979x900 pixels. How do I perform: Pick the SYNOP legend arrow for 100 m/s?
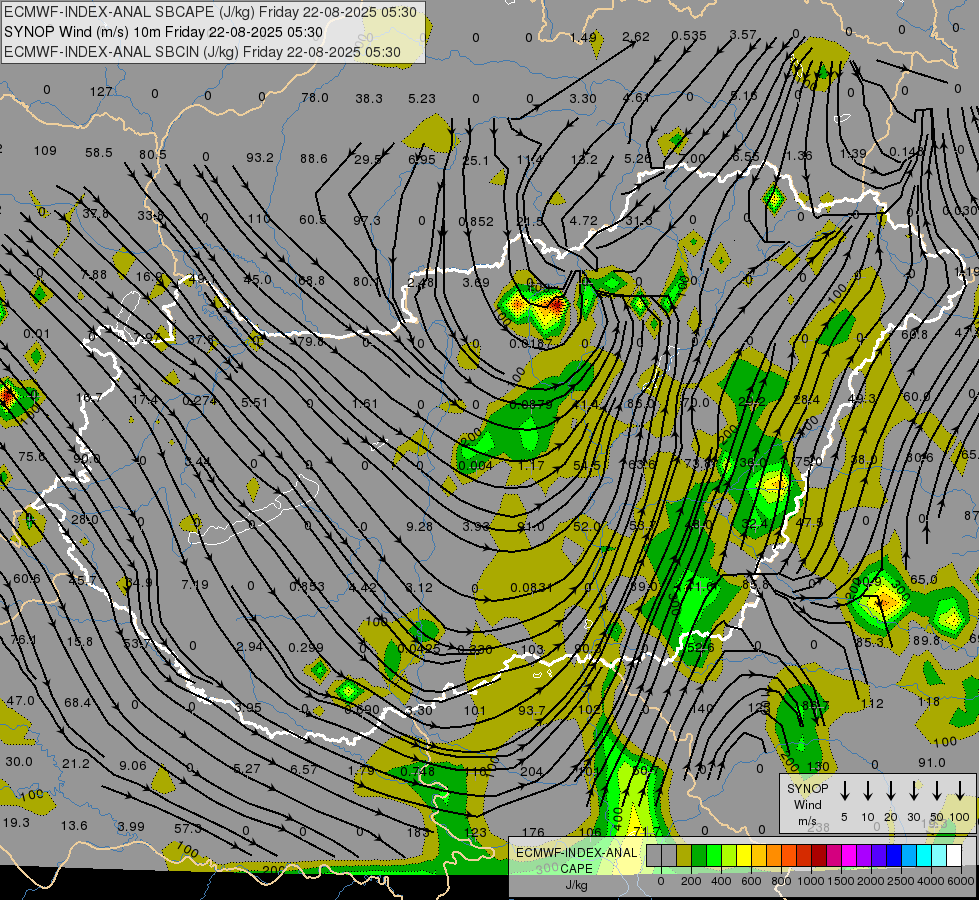pyautogui.click(x=960, y=791)
